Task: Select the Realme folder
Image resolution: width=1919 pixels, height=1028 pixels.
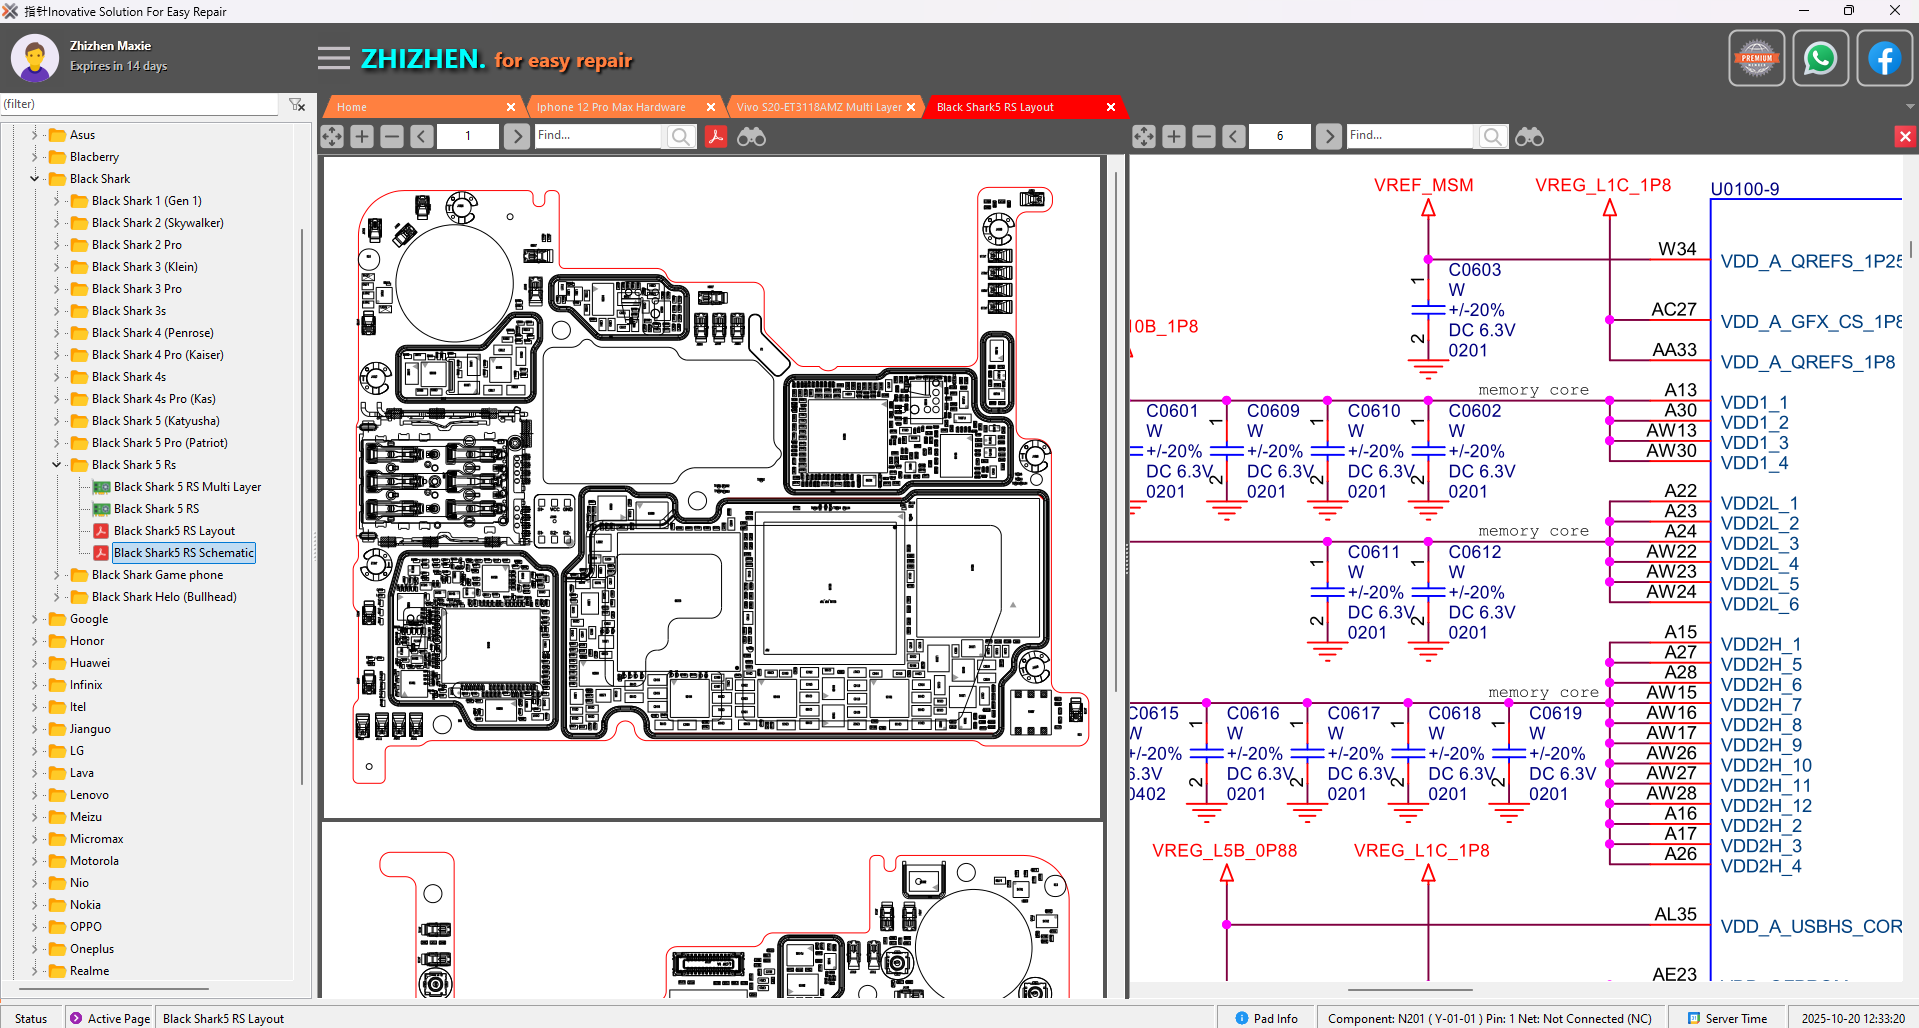Action: [90, 971]
